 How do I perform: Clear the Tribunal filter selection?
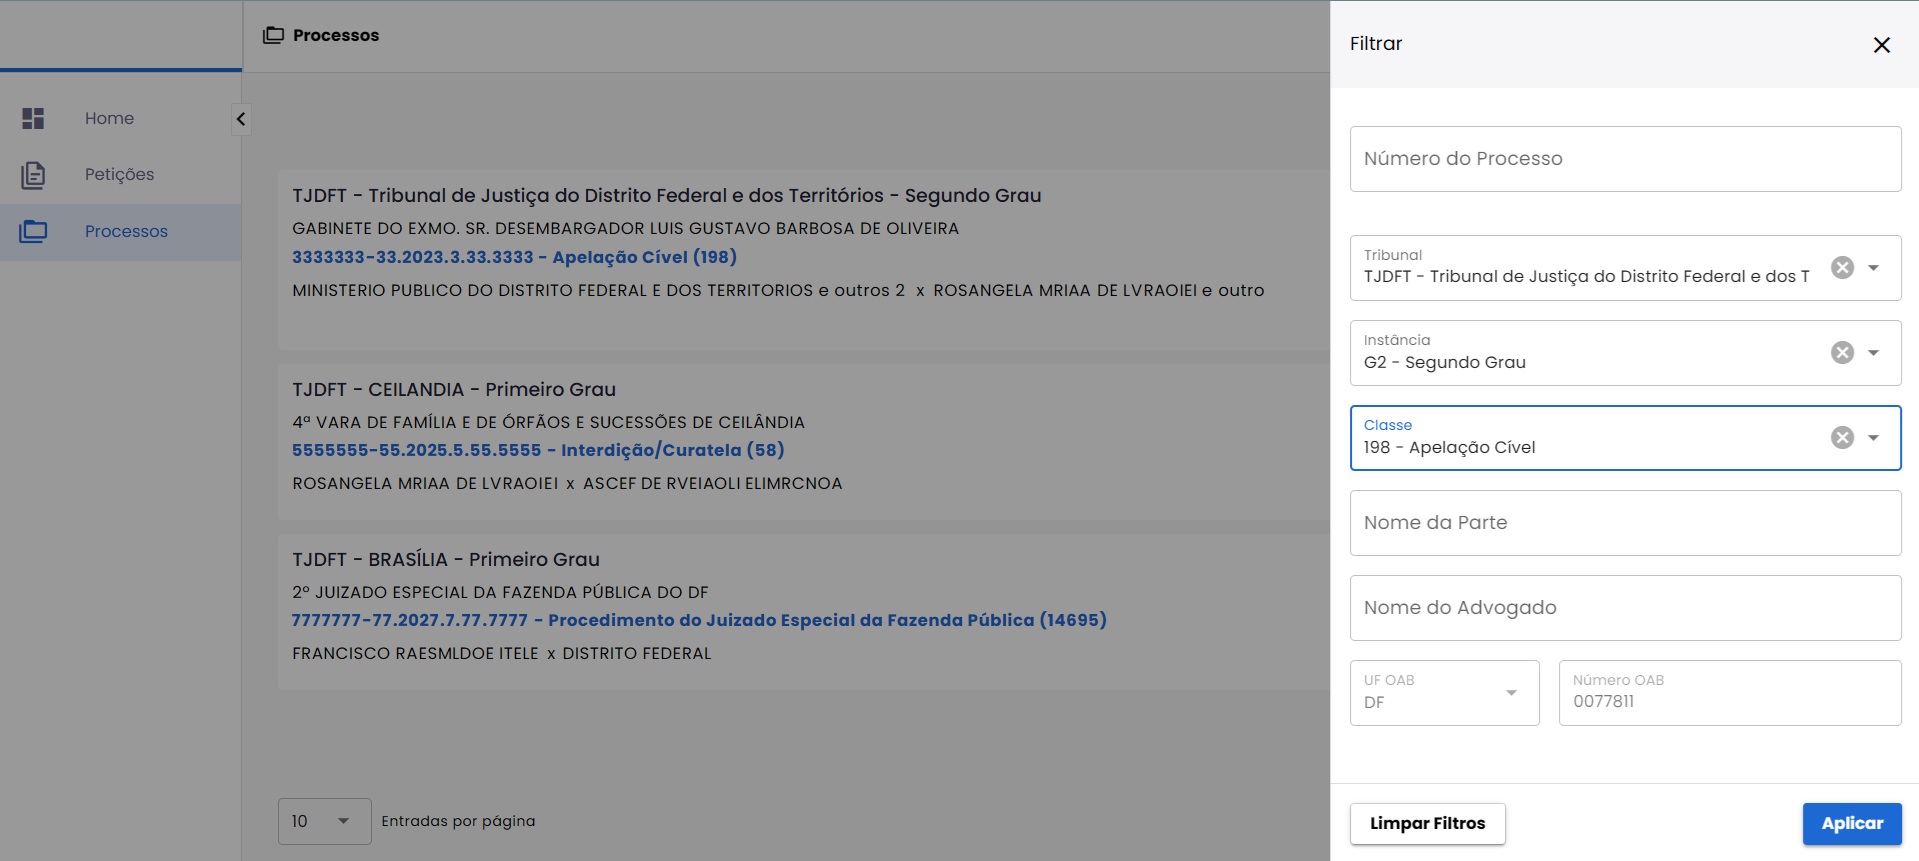tap(1842, 267)
